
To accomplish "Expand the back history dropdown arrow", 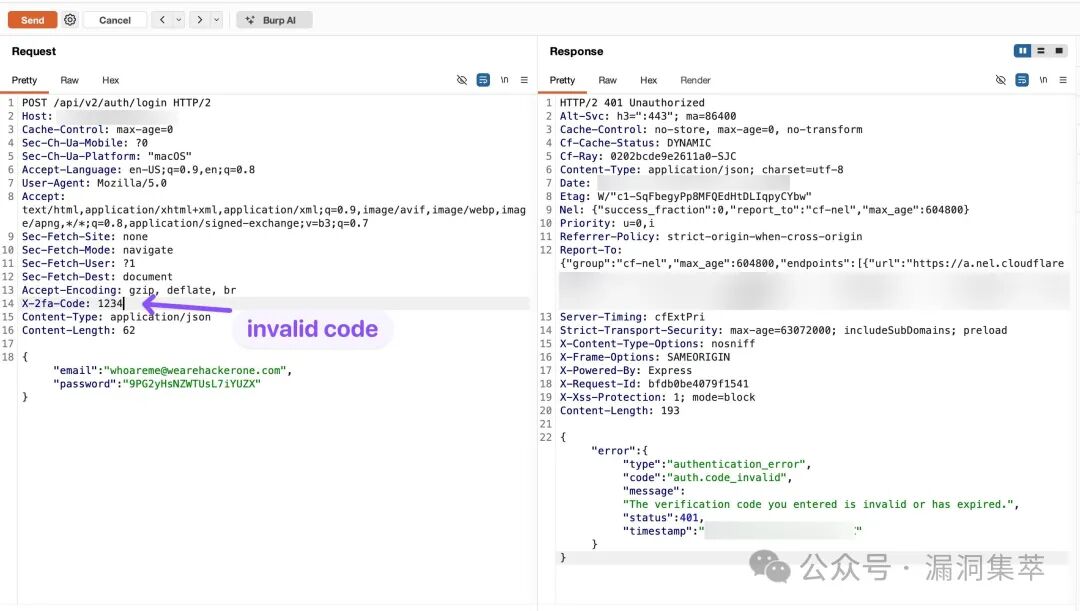I will 178,20.
